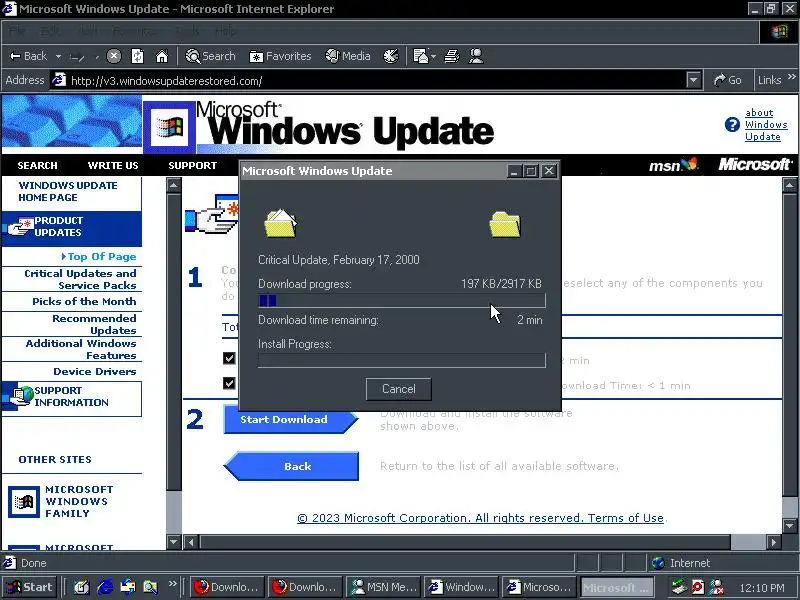Click Microsoft Windows Family site icon
This screenshot has width=800, height=600.
coord(23,502)
